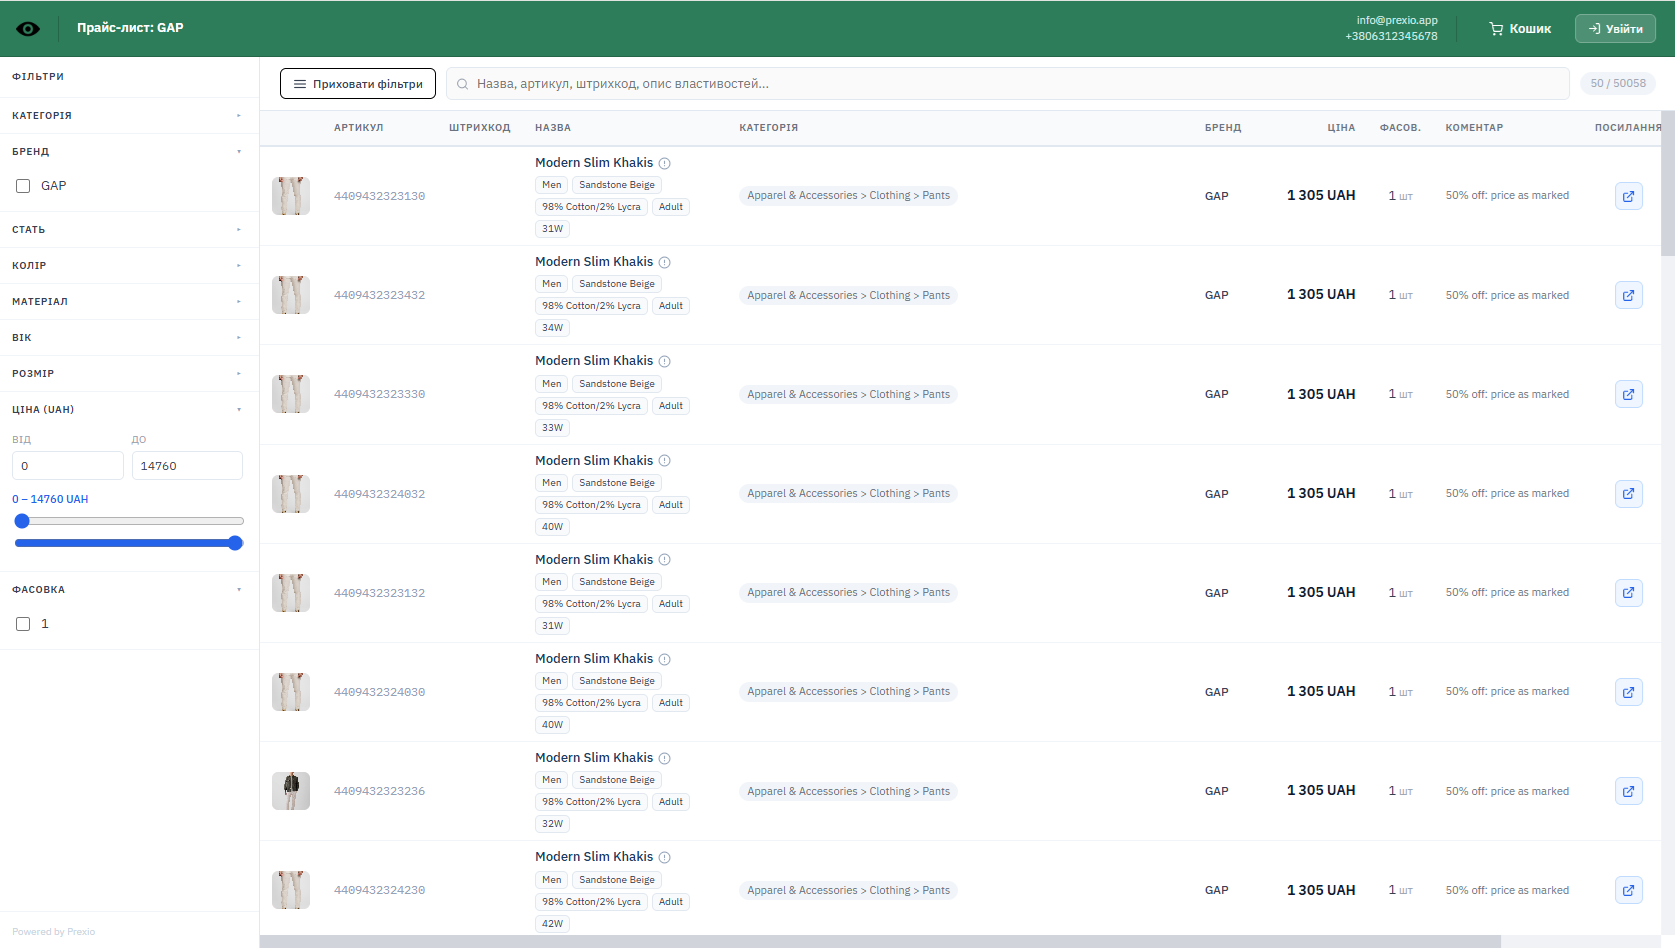Open external link for article 4409432324030

pos(1628,692)
